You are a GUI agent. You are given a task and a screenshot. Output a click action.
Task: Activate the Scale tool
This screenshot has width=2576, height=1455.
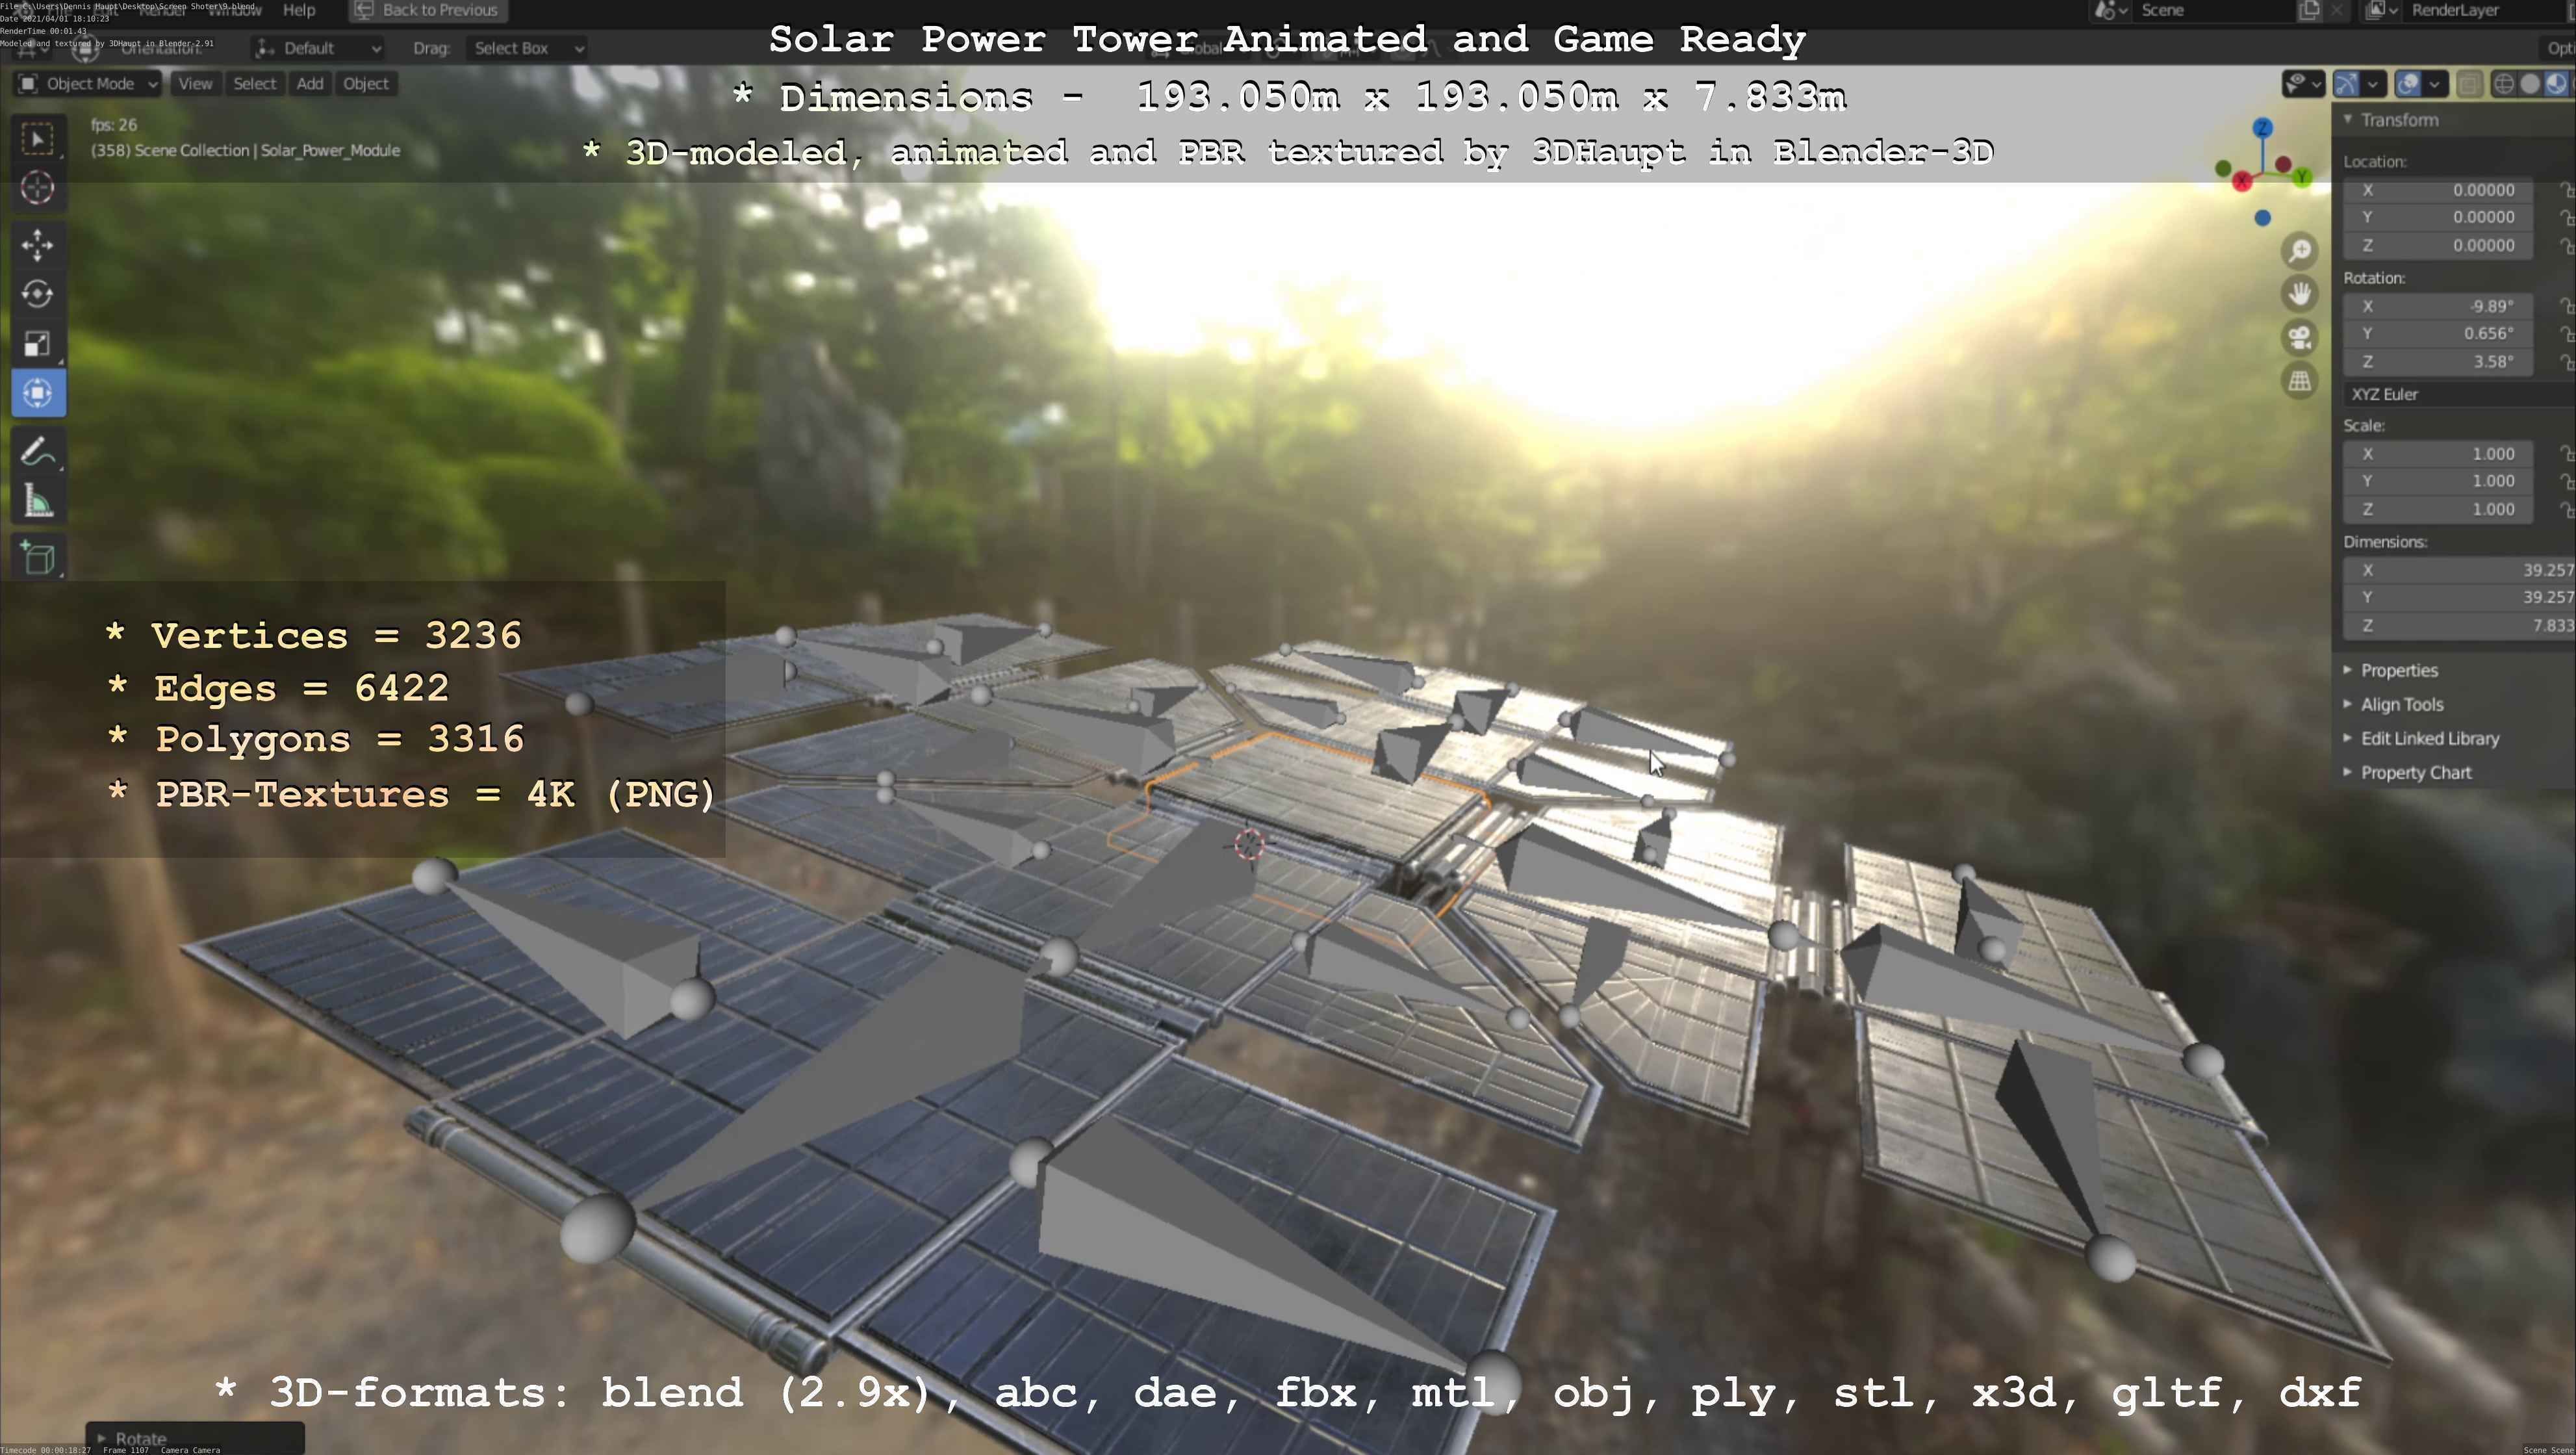(x=38, y=344)
